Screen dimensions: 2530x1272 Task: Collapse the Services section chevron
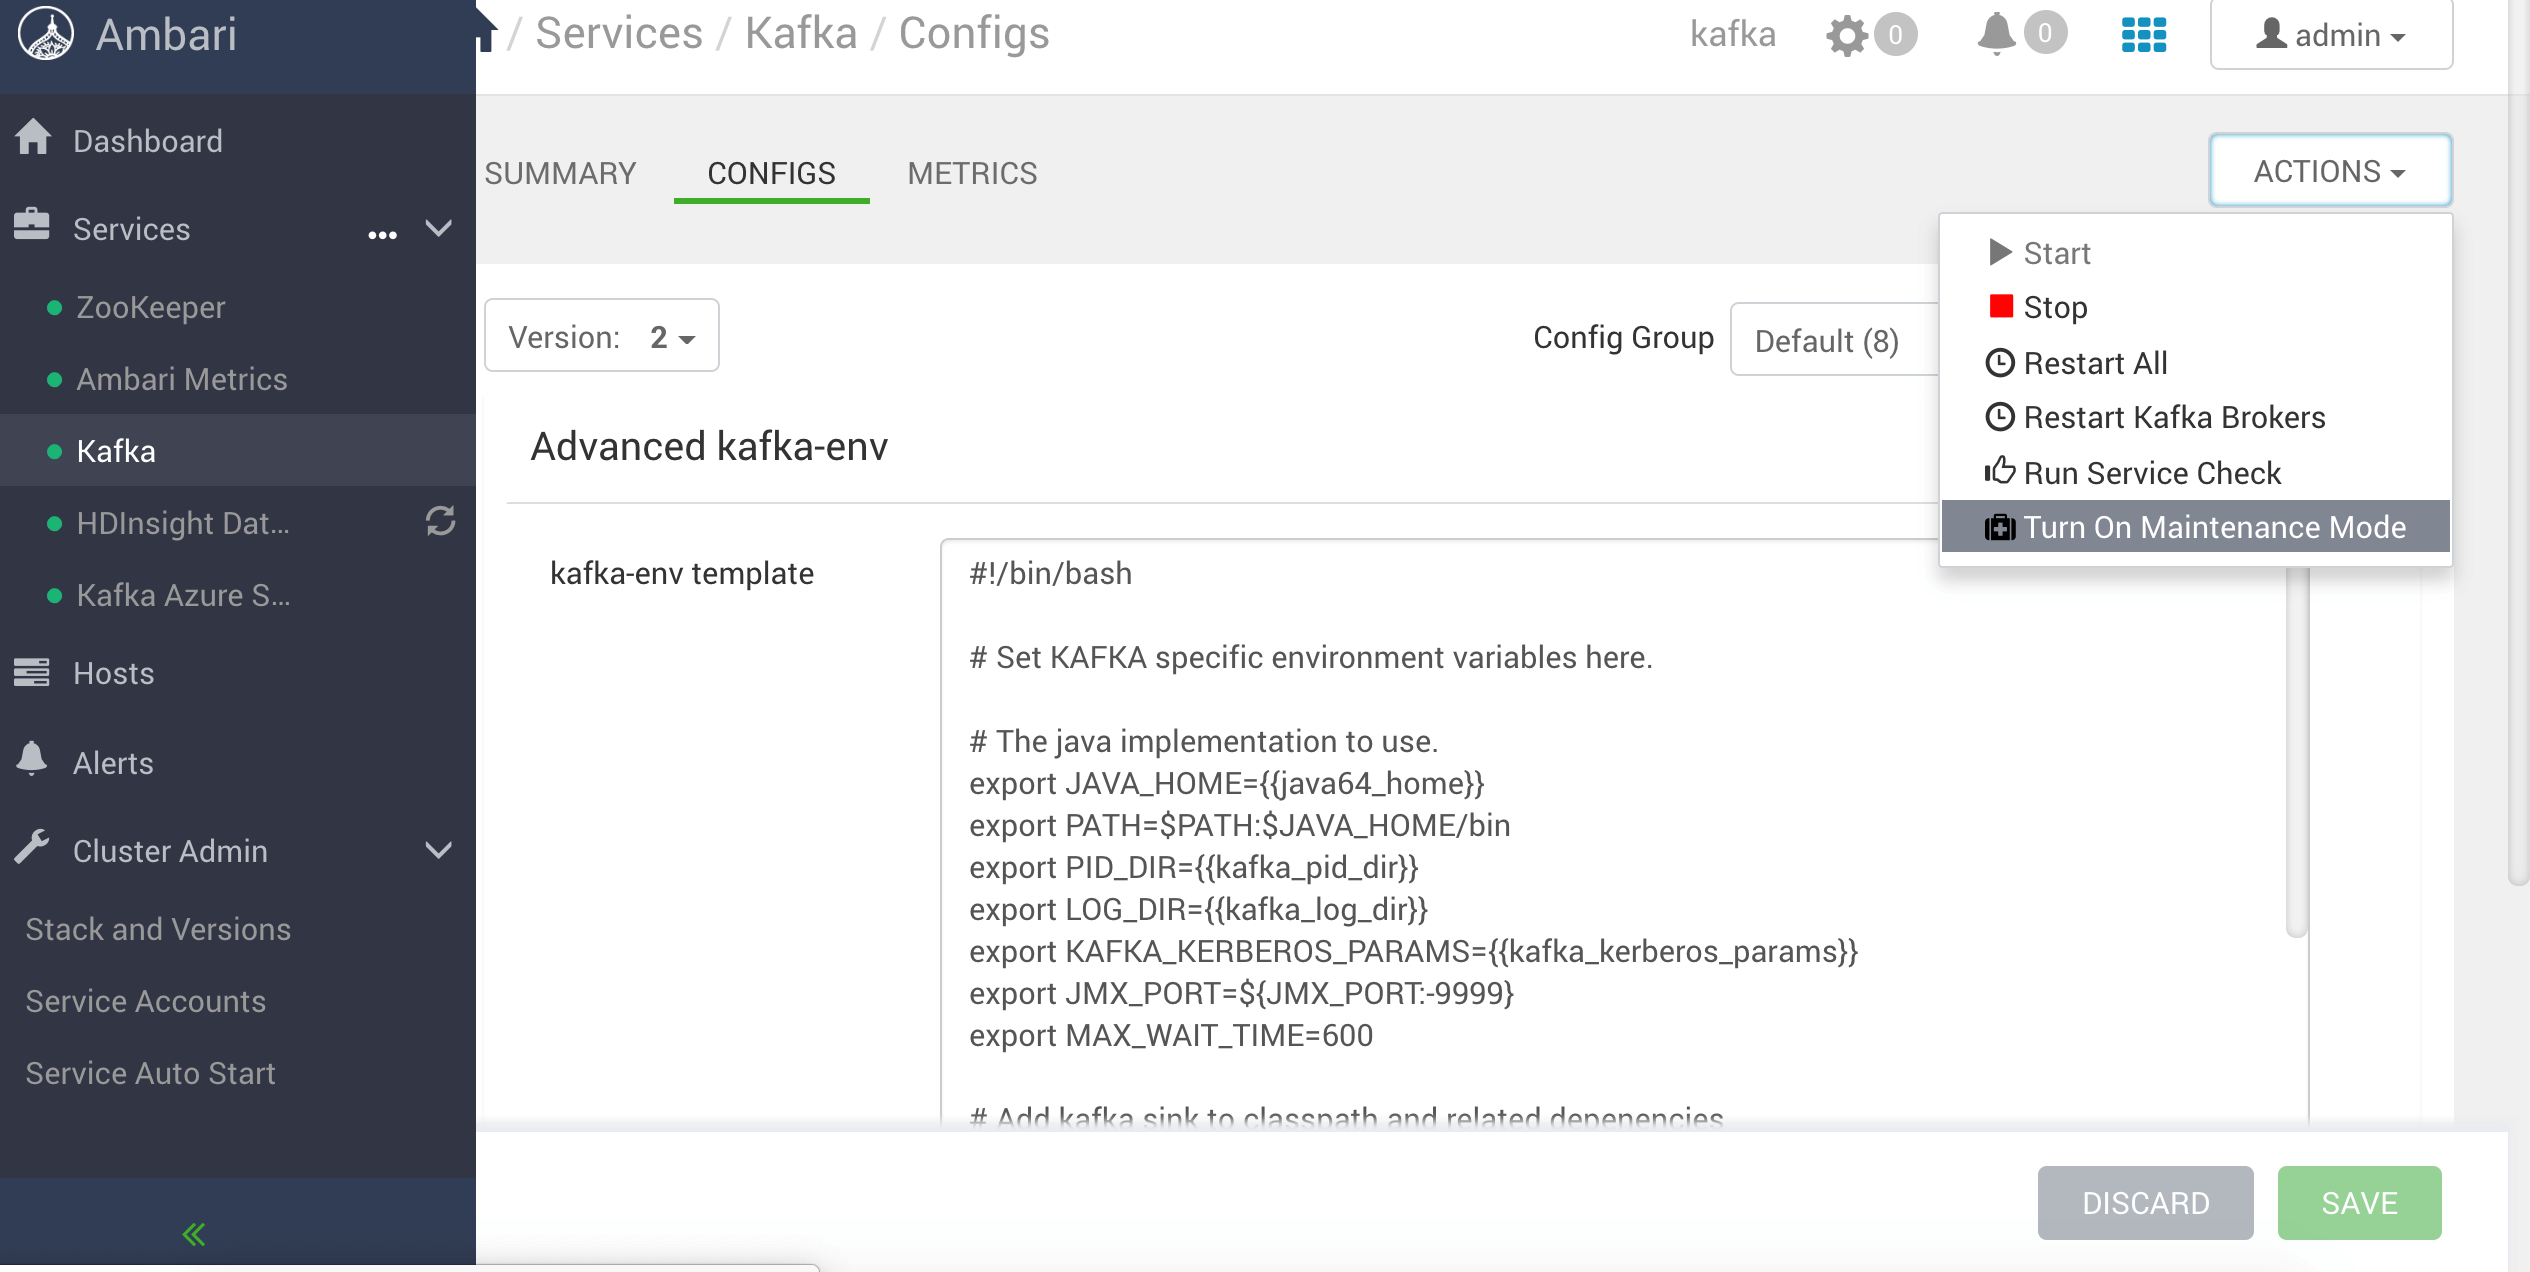pyautogui.click(x=438, y=228)
